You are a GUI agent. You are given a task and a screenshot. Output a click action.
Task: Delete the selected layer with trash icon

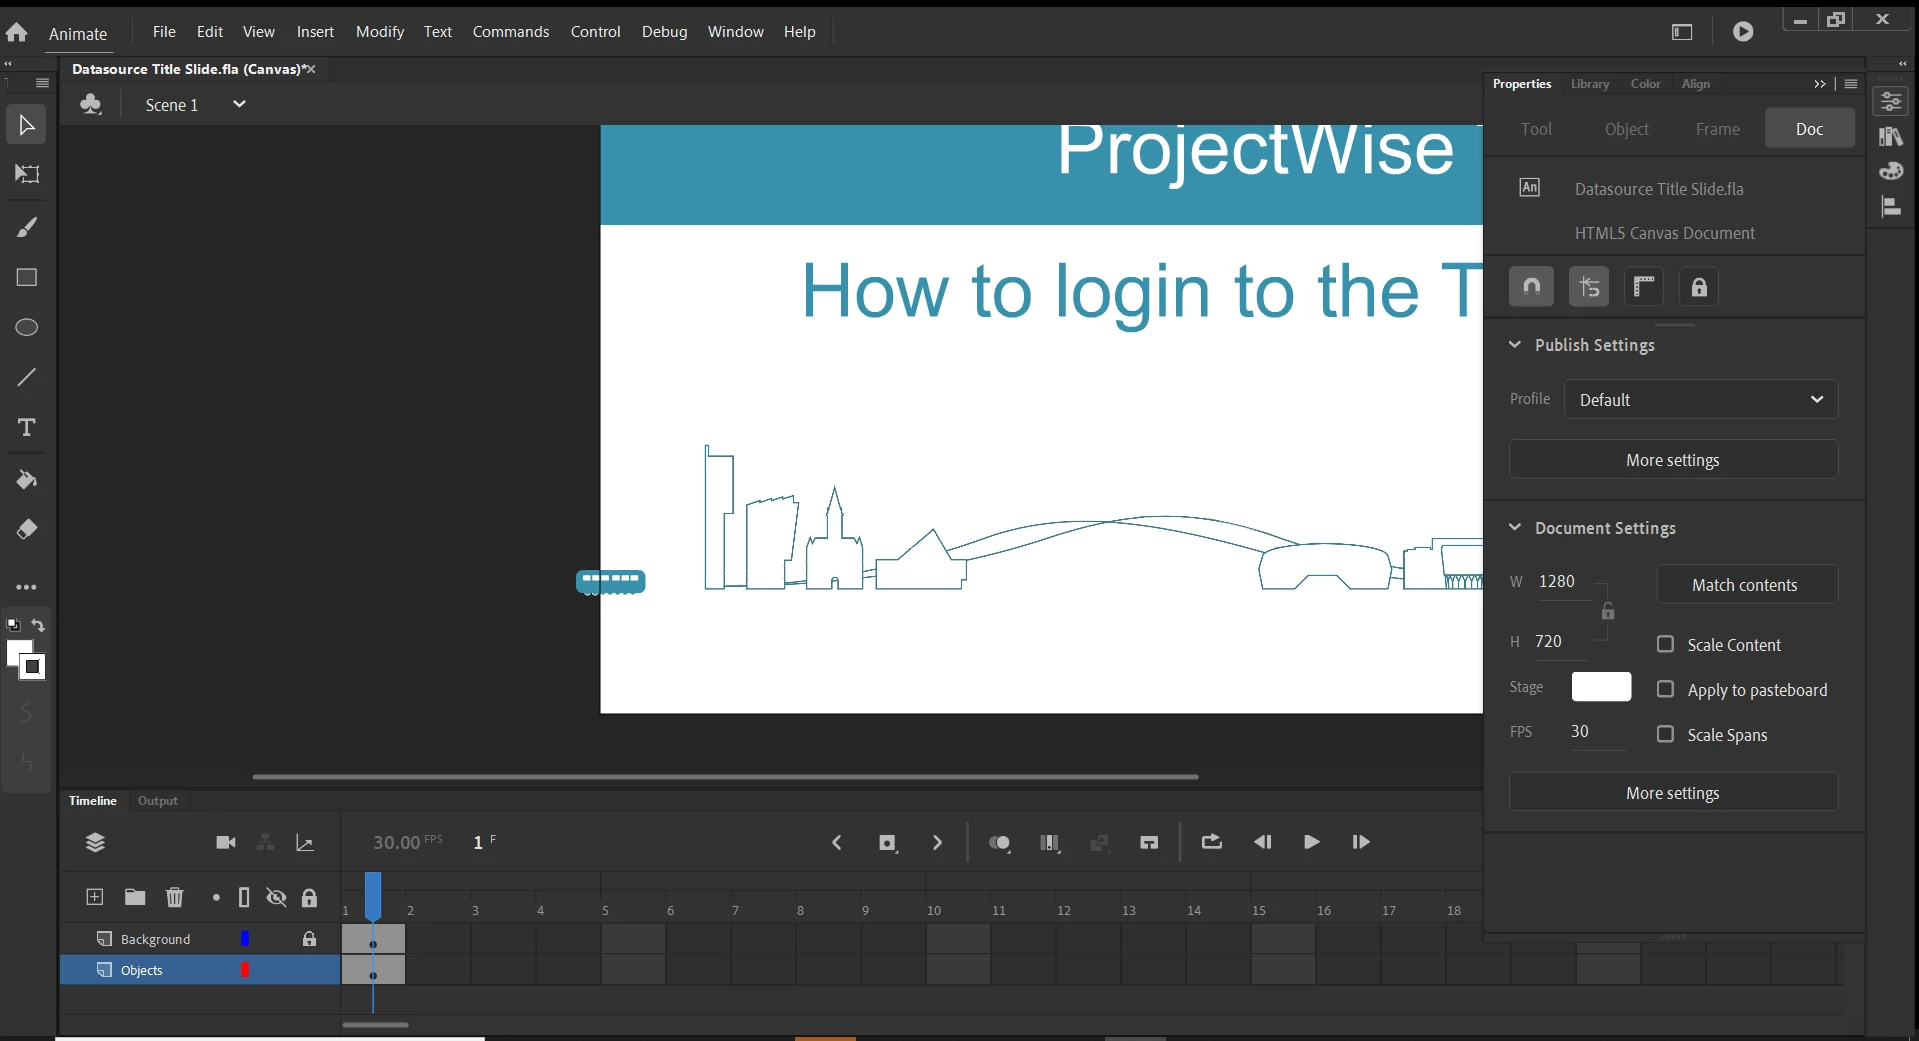(175, 897)
